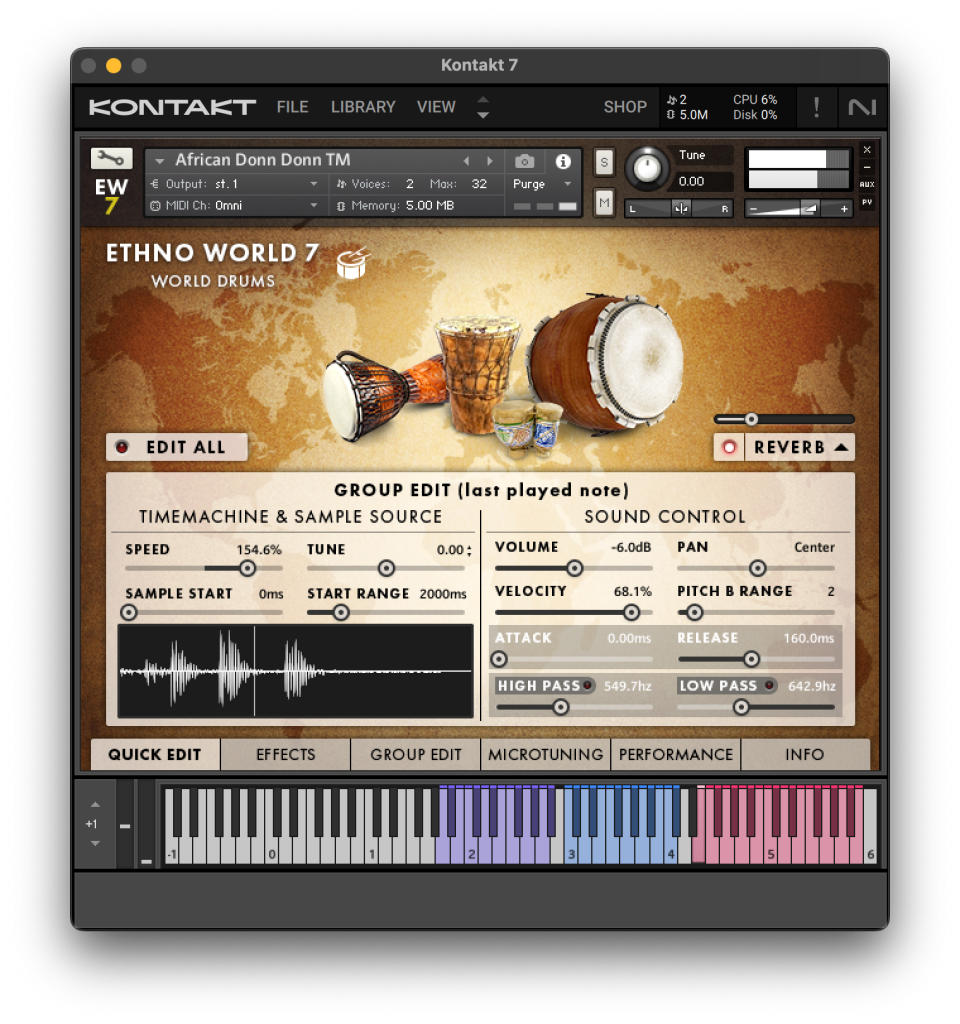Switch to the EFFECTS tab
The width and height of the screenshot is (960, 1024).
[x=285, y=754]
